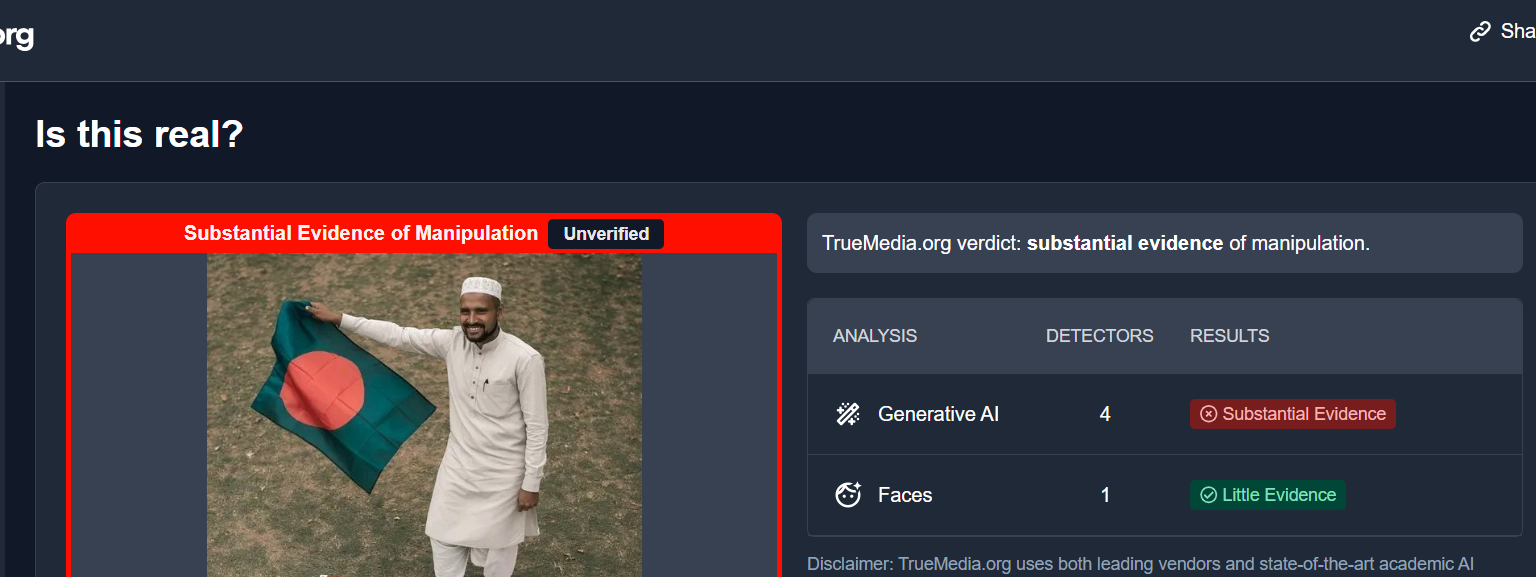
Task: Click the TrueMedia.org verdict summary box
Action: [1165, 243]
